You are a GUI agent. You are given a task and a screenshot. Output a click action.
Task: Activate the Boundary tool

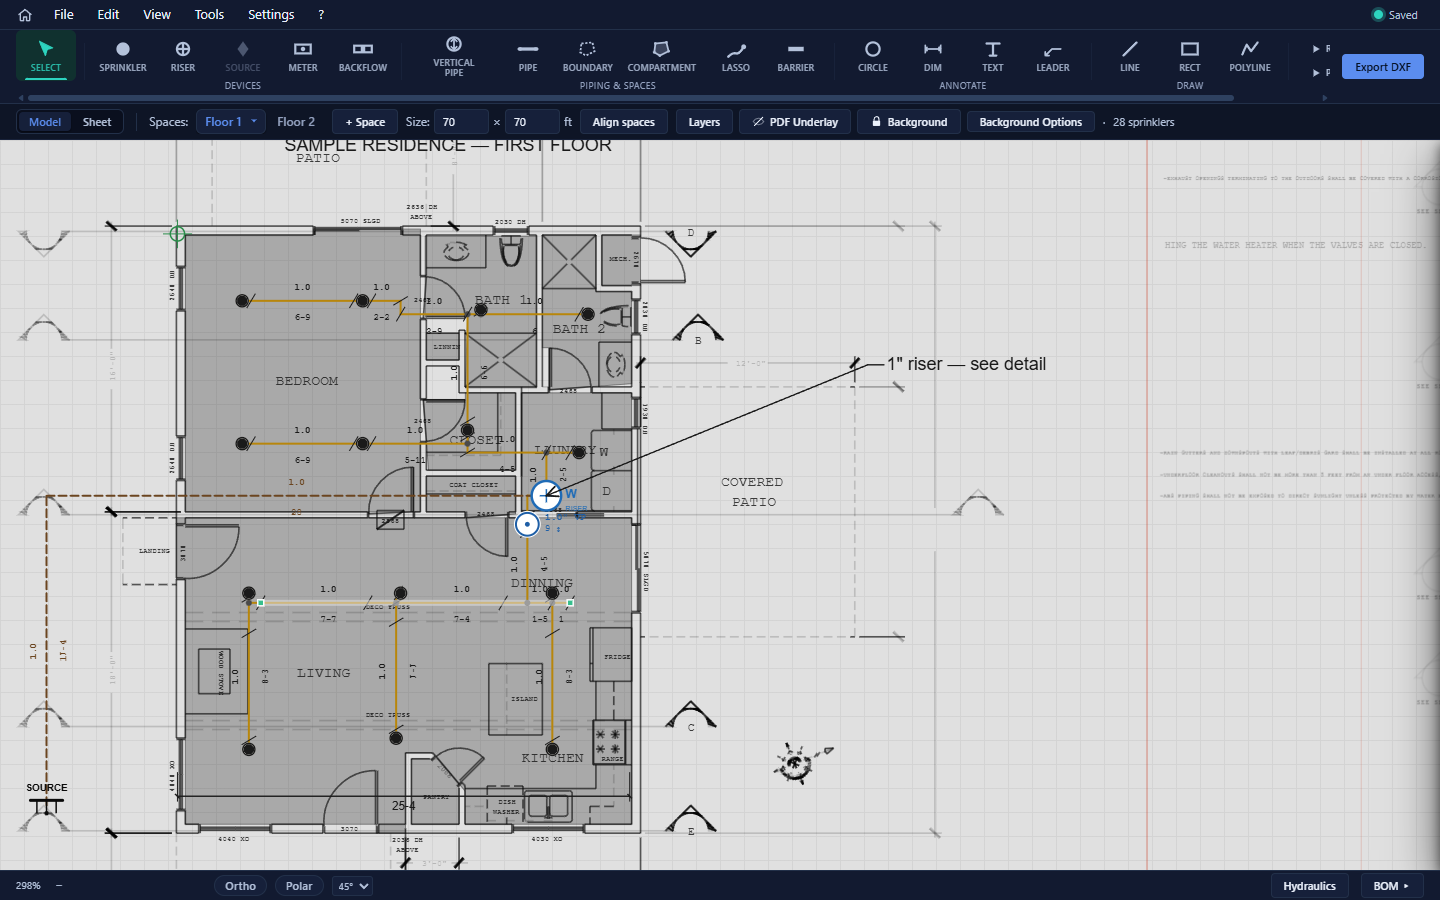588,56
